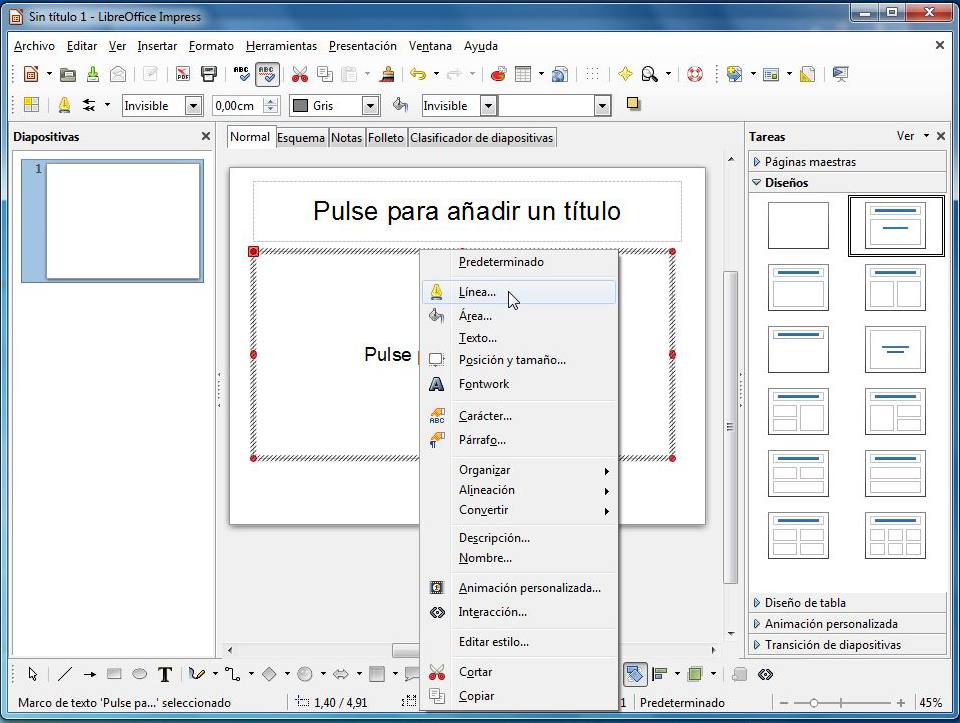This screenshot has width=960, height=723.
Task: Close the Diapositivas panel
Action: (206, 137)
